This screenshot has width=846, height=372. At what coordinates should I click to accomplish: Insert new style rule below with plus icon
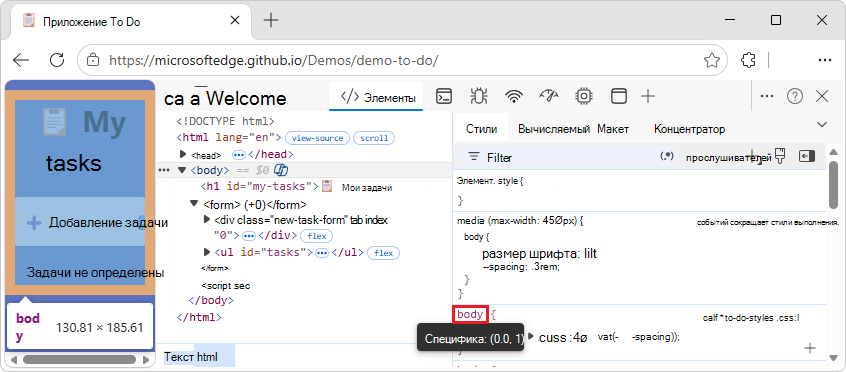pos(810,348)
